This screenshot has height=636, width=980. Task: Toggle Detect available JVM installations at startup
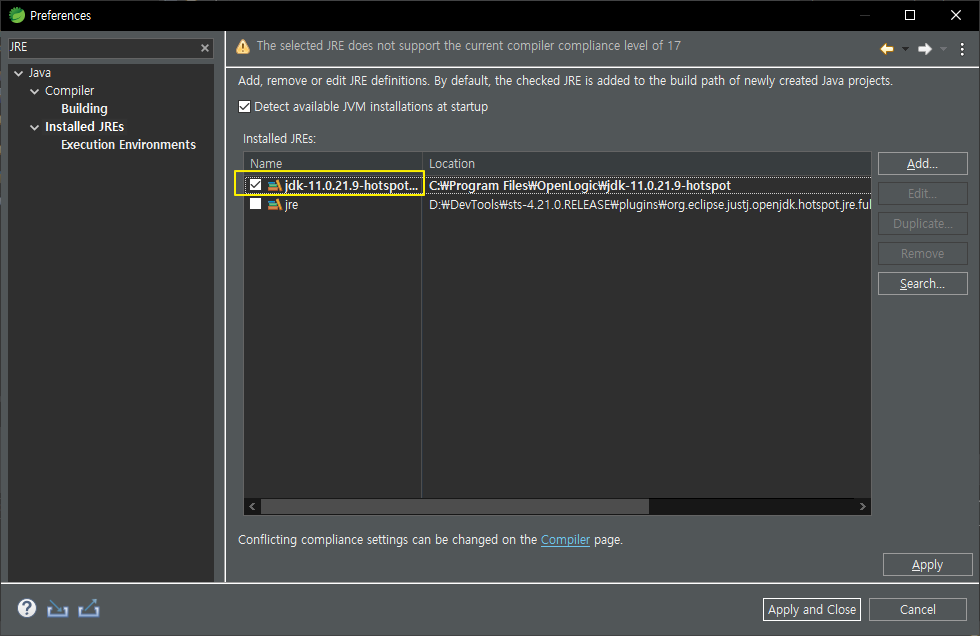click(244, 107)
